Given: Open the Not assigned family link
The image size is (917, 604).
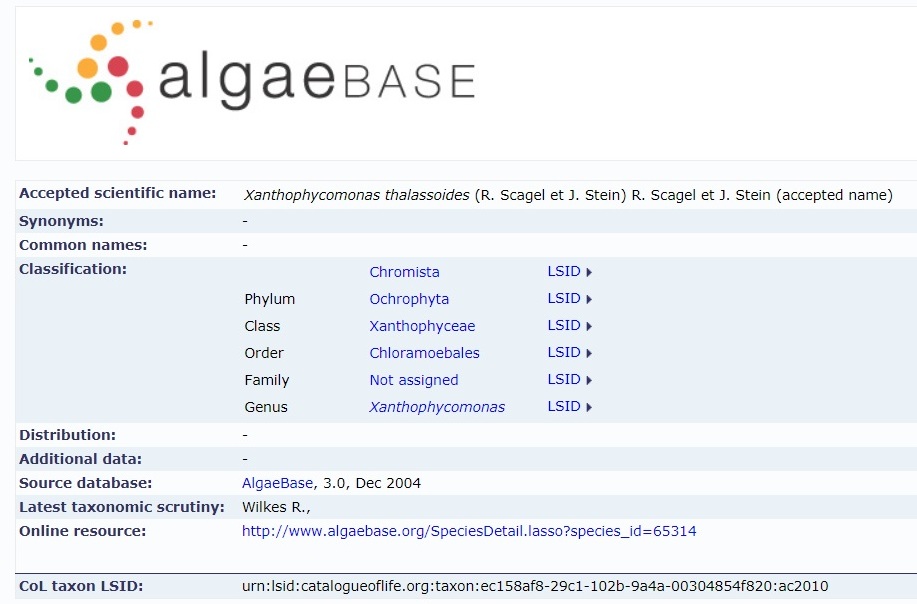Looking at the screenshot, I should [x=413, y=379].
